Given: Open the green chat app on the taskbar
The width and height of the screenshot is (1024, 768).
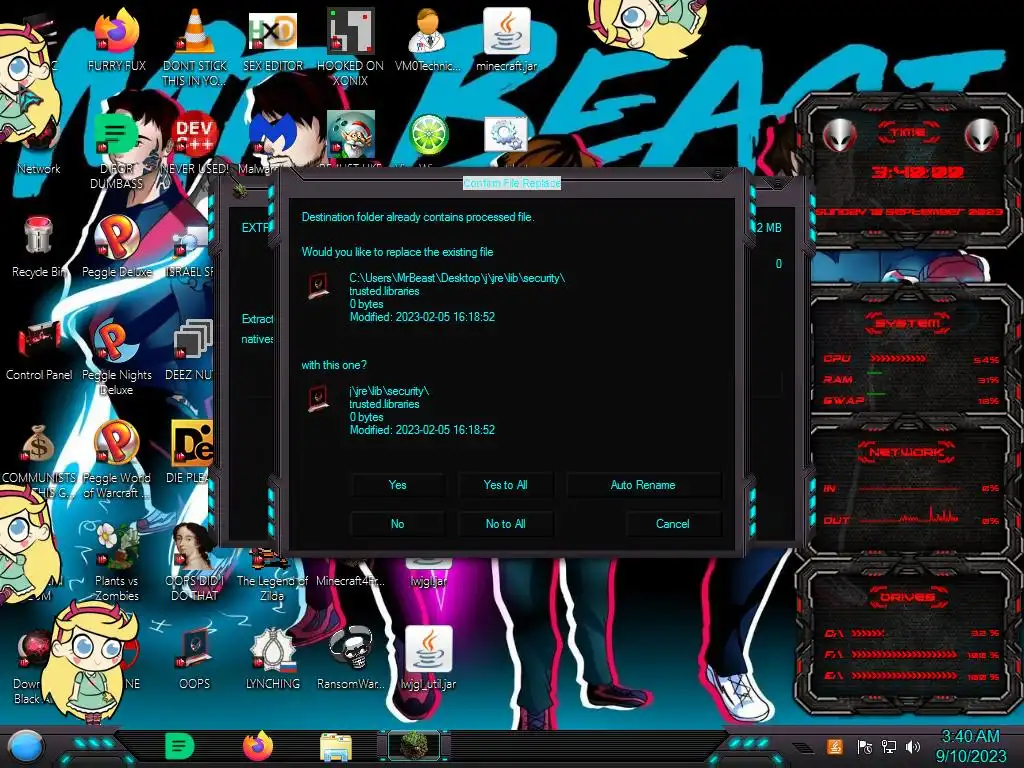Looking at the screenshot, I should [179, 746].
